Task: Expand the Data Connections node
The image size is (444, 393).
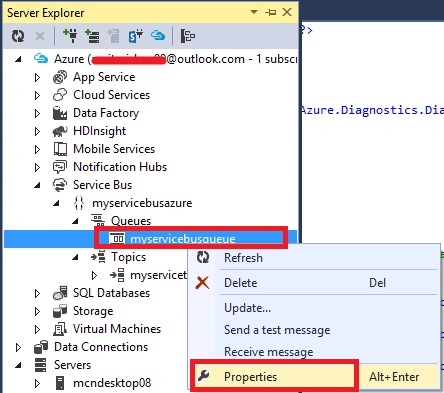Action: (x=18, y=347)
